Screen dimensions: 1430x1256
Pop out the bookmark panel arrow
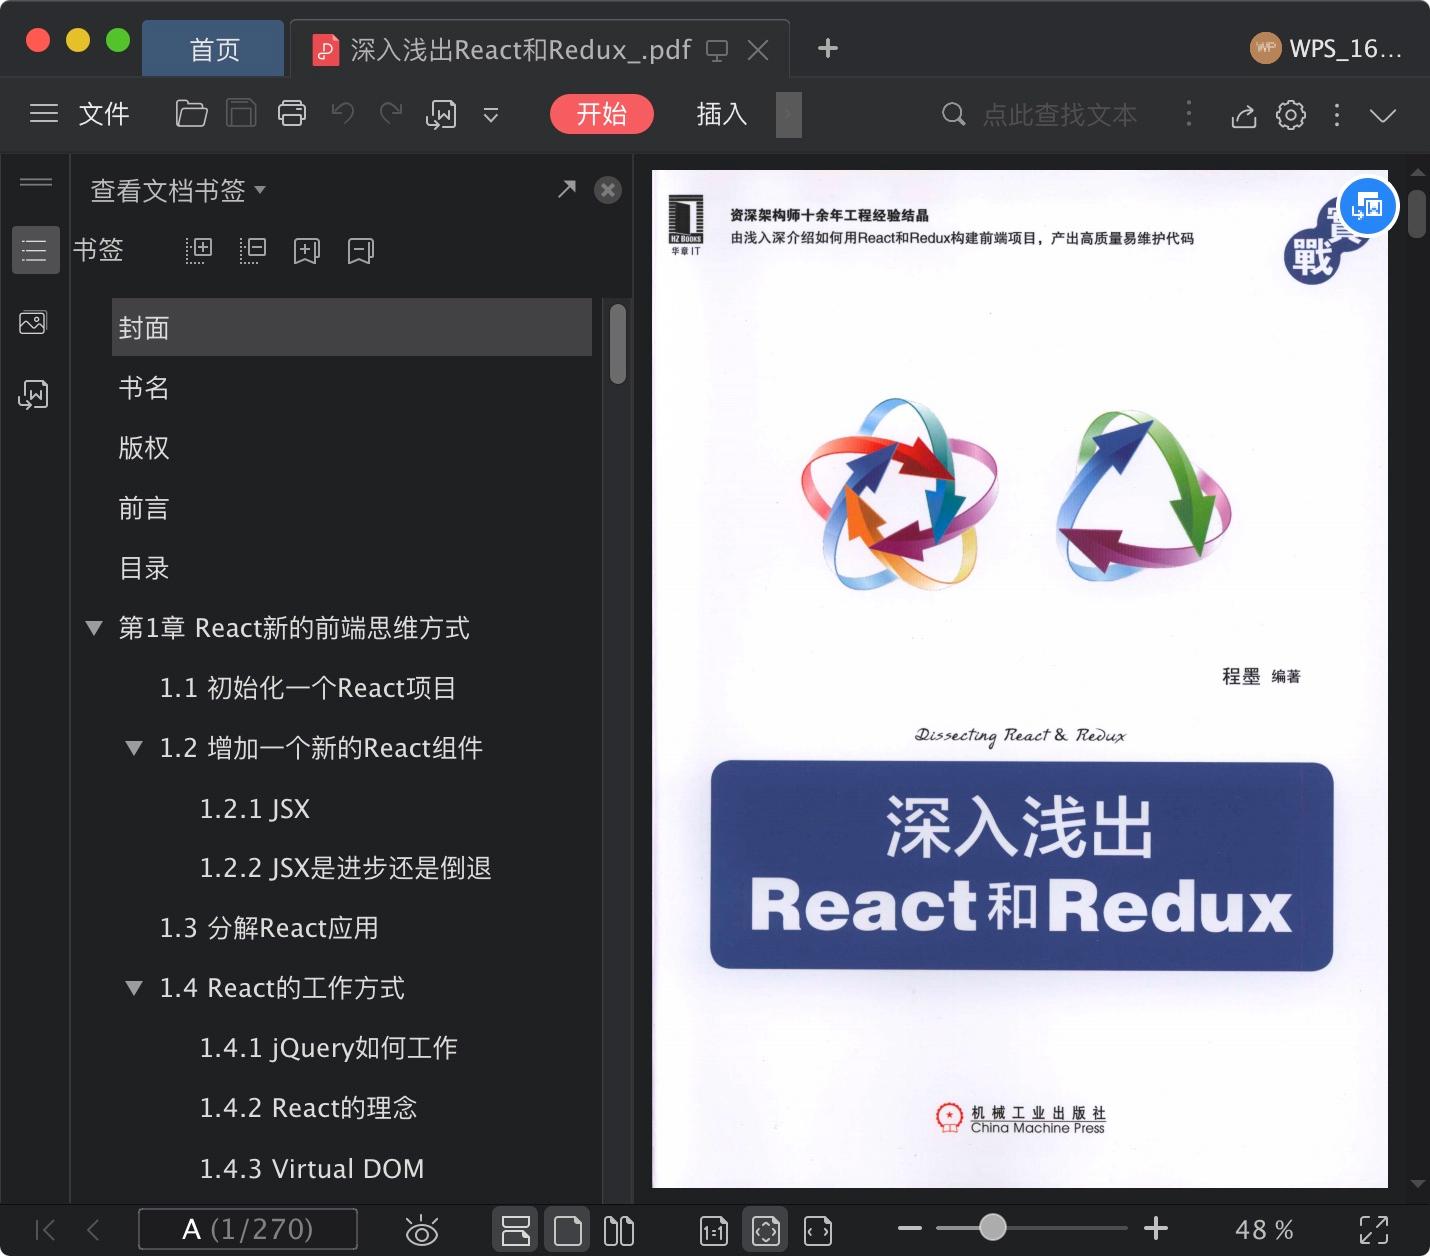click(x=567, y=189)
